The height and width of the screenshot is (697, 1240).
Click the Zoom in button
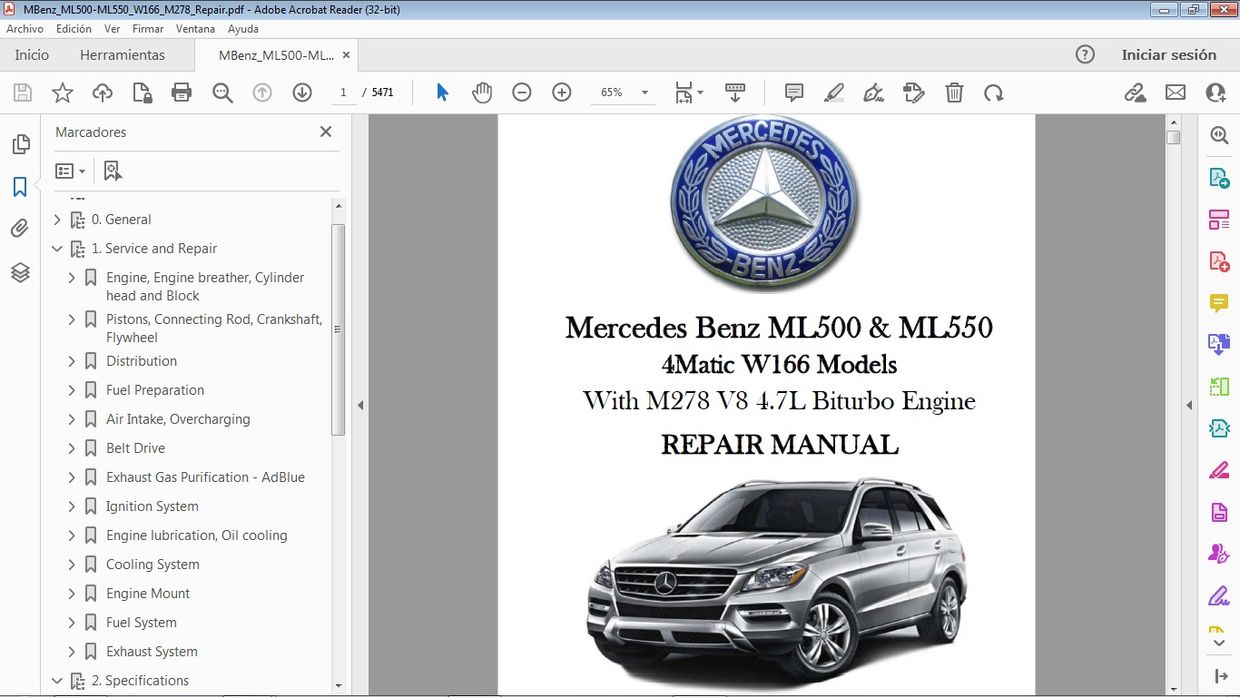coord(561,92)
